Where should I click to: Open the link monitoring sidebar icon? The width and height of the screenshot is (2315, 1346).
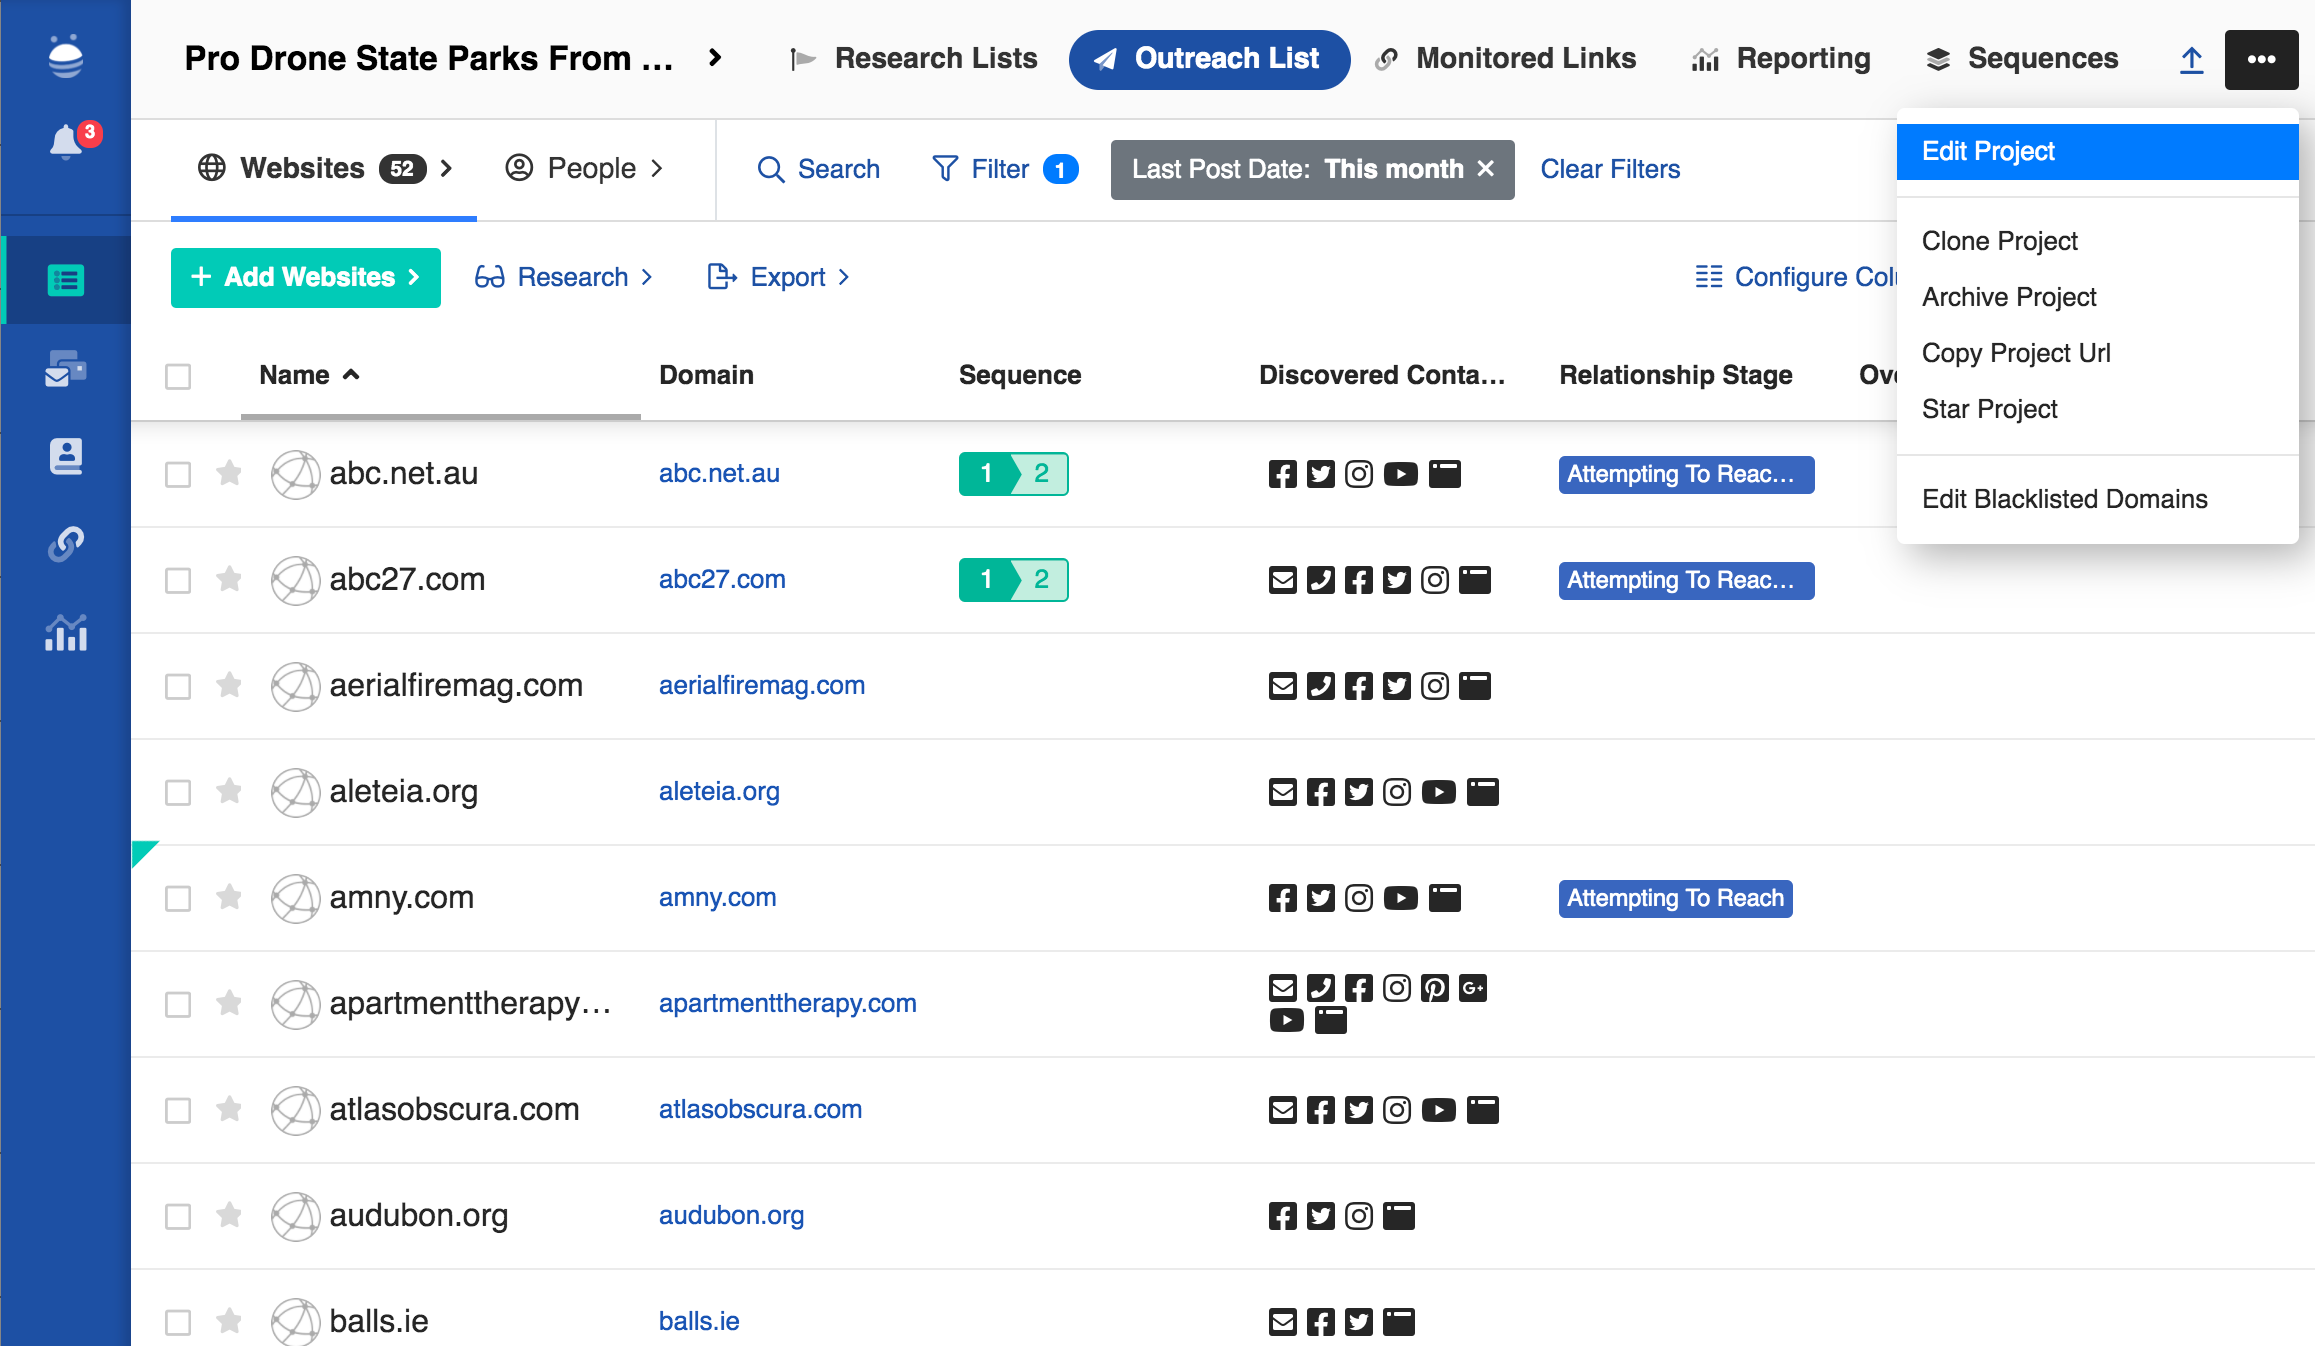66,544
